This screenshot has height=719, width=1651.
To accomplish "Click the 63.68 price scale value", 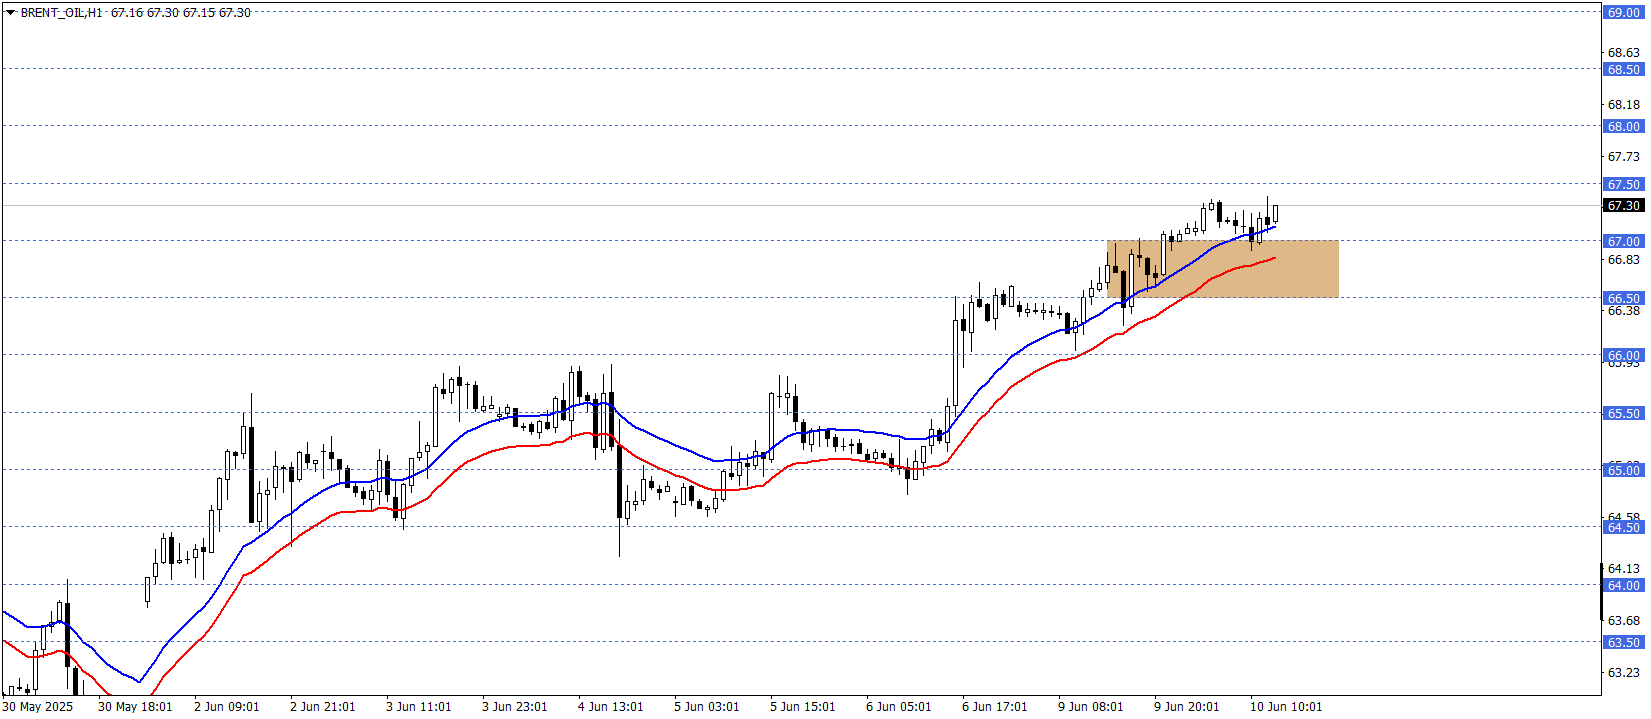I will (x=1624, y=620).
